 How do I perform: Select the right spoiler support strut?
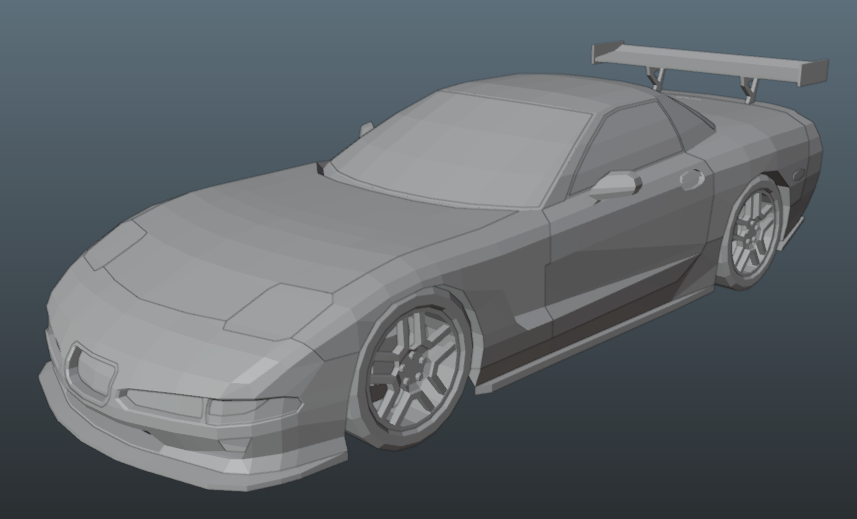coord(748,89)
